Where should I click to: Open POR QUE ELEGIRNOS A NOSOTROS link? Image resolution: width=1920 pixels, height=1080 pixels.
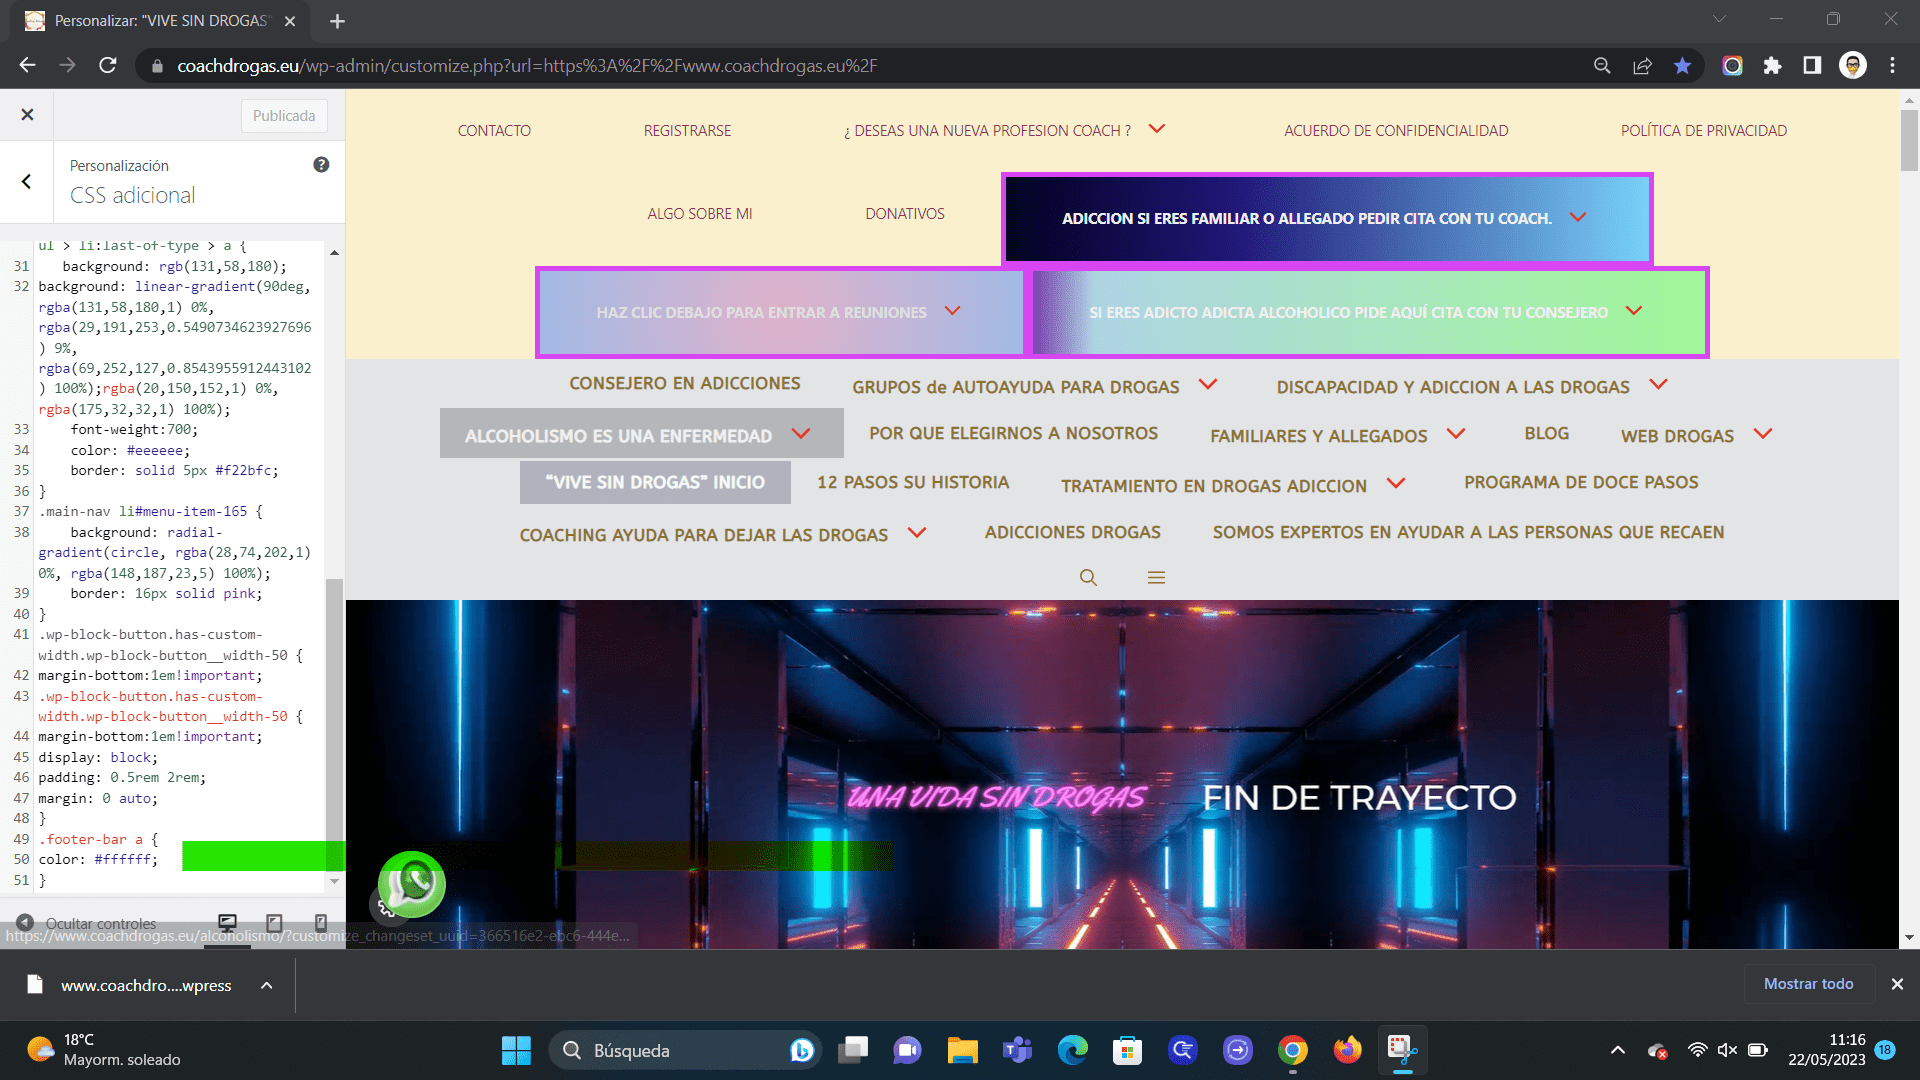[1013, 434]
